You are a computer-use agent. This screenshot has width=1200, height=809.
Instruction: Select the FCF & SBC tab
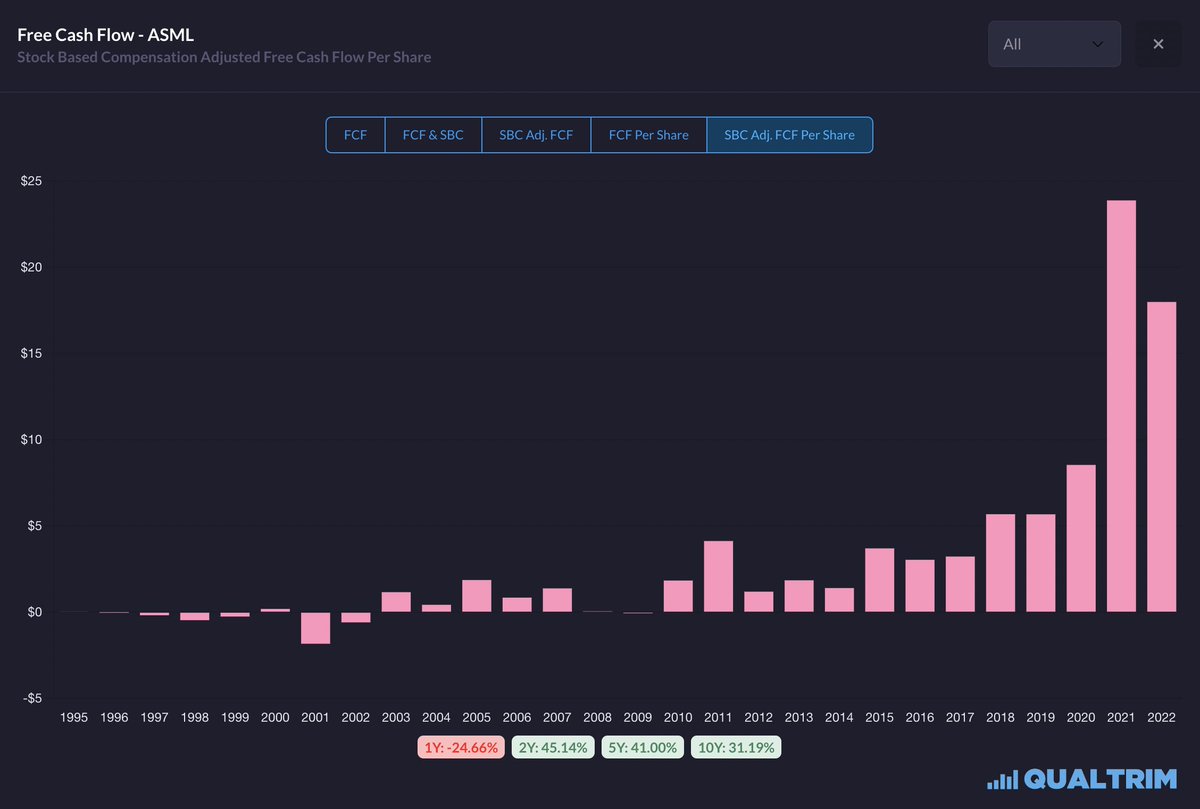433,135
